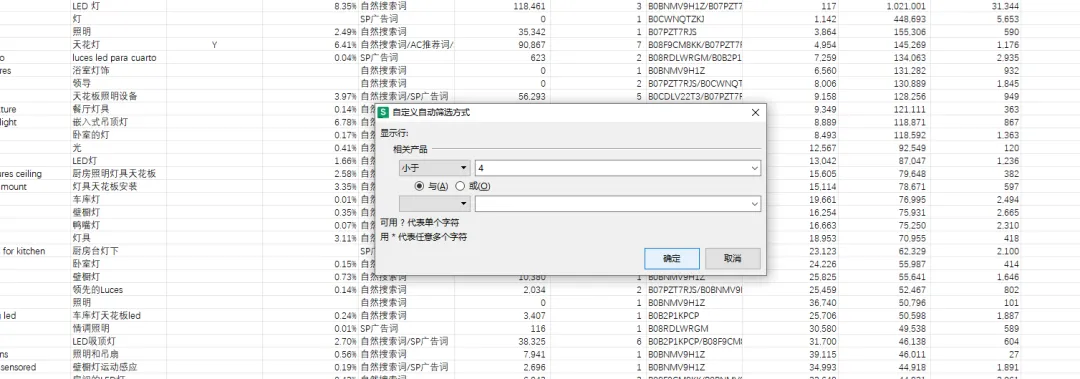Select the value cell 23,123
The height and width of the screenshot is (379, 1080).
pyautogui.click(x=822, y=252)
